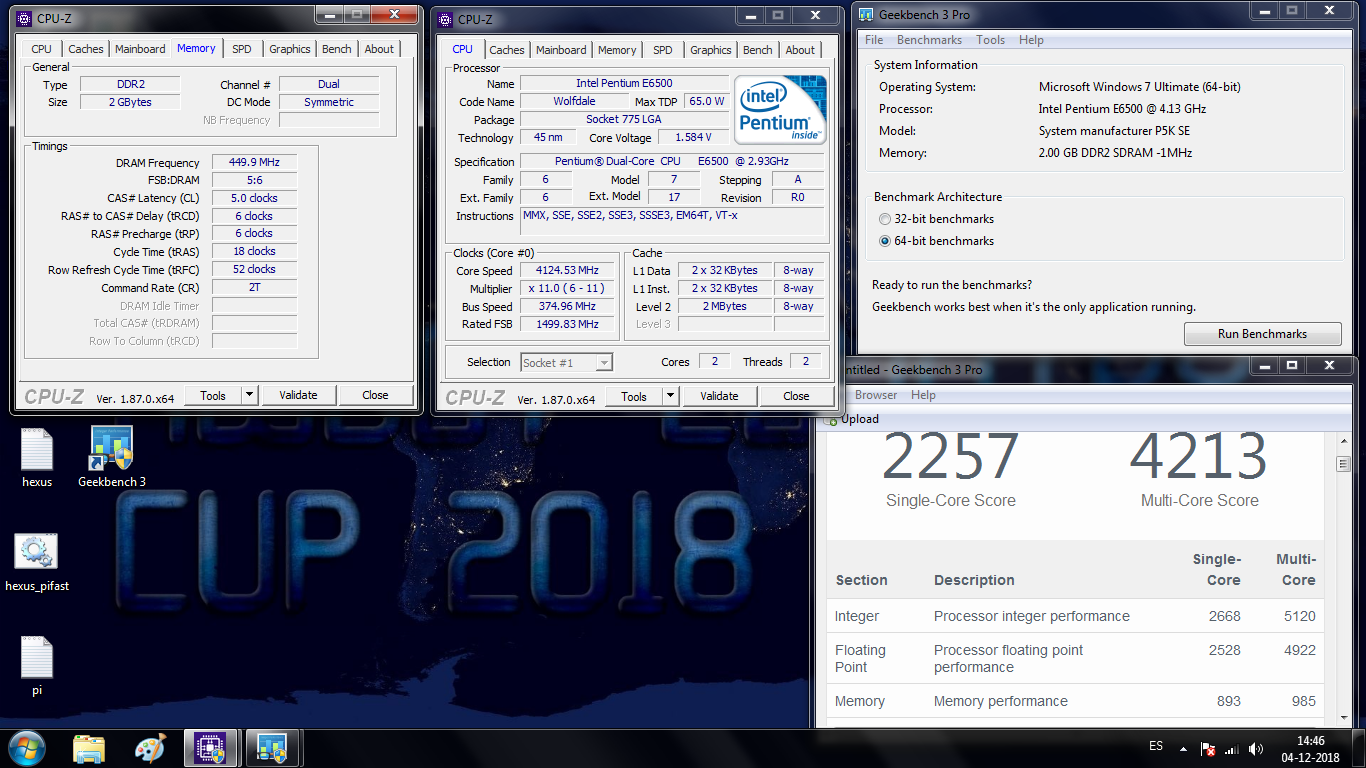Click the volume speaker tray icon
The width and height of the screenshot is (1366, 768).
(1255, 748)
